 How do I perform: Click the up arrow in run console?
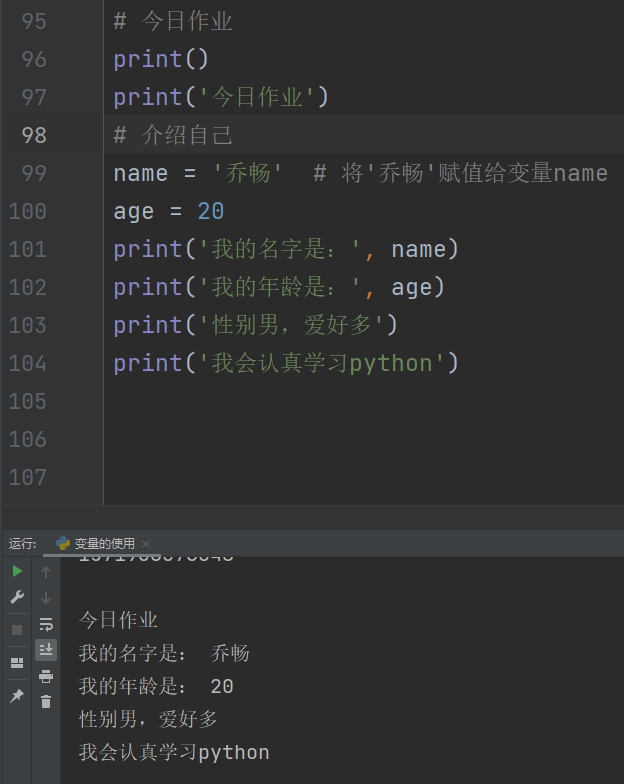coord(46,571)
